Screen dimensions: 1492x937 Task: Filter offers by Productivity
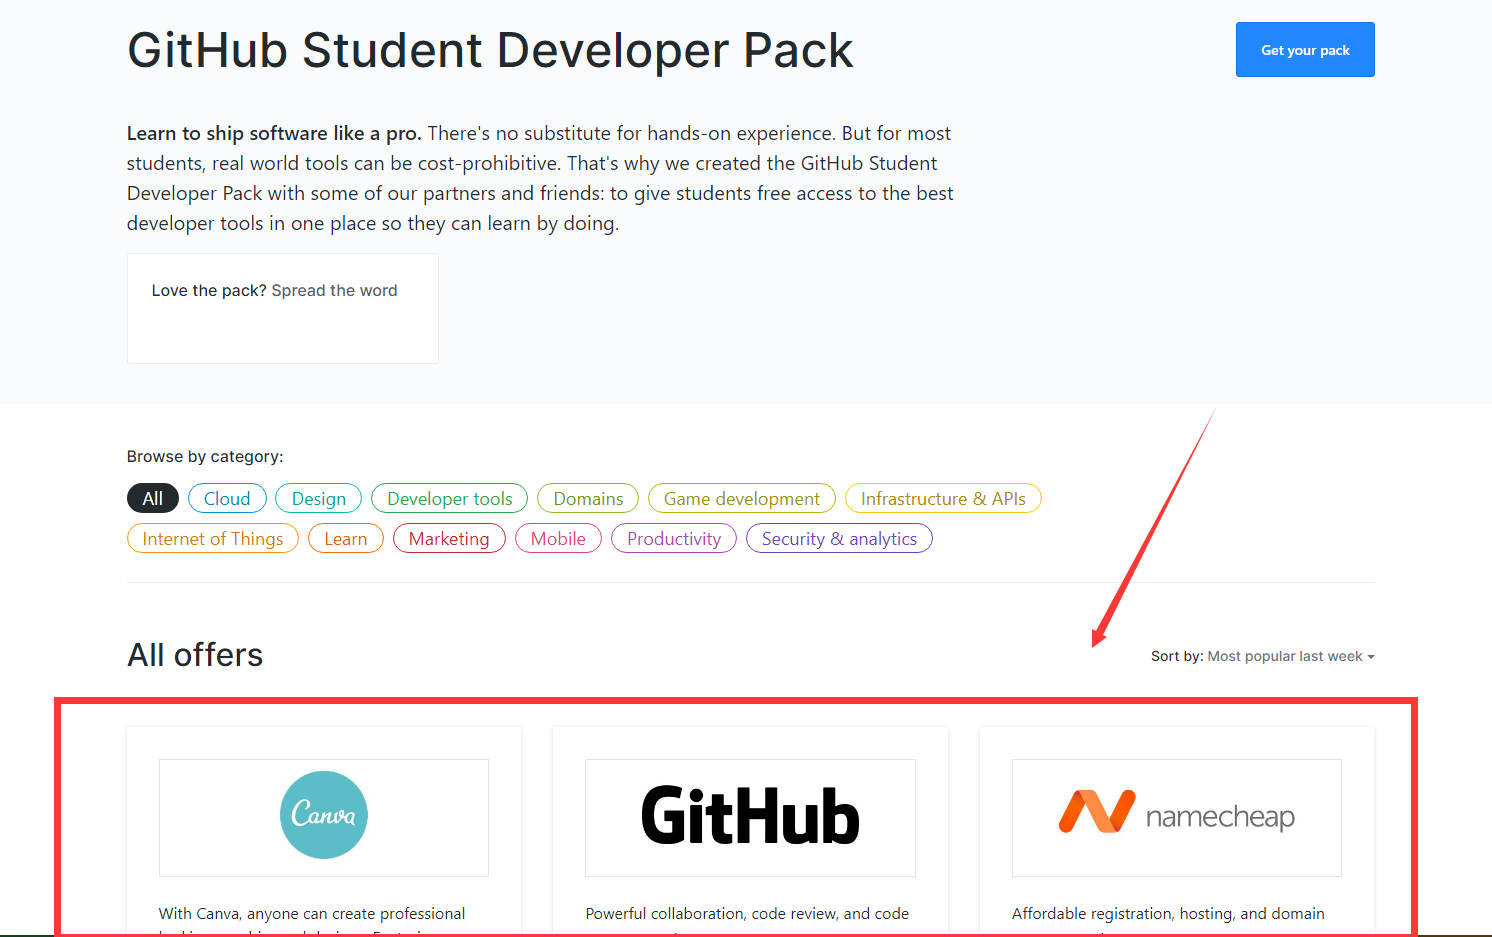pyautogui.click(x=674, y=539)
